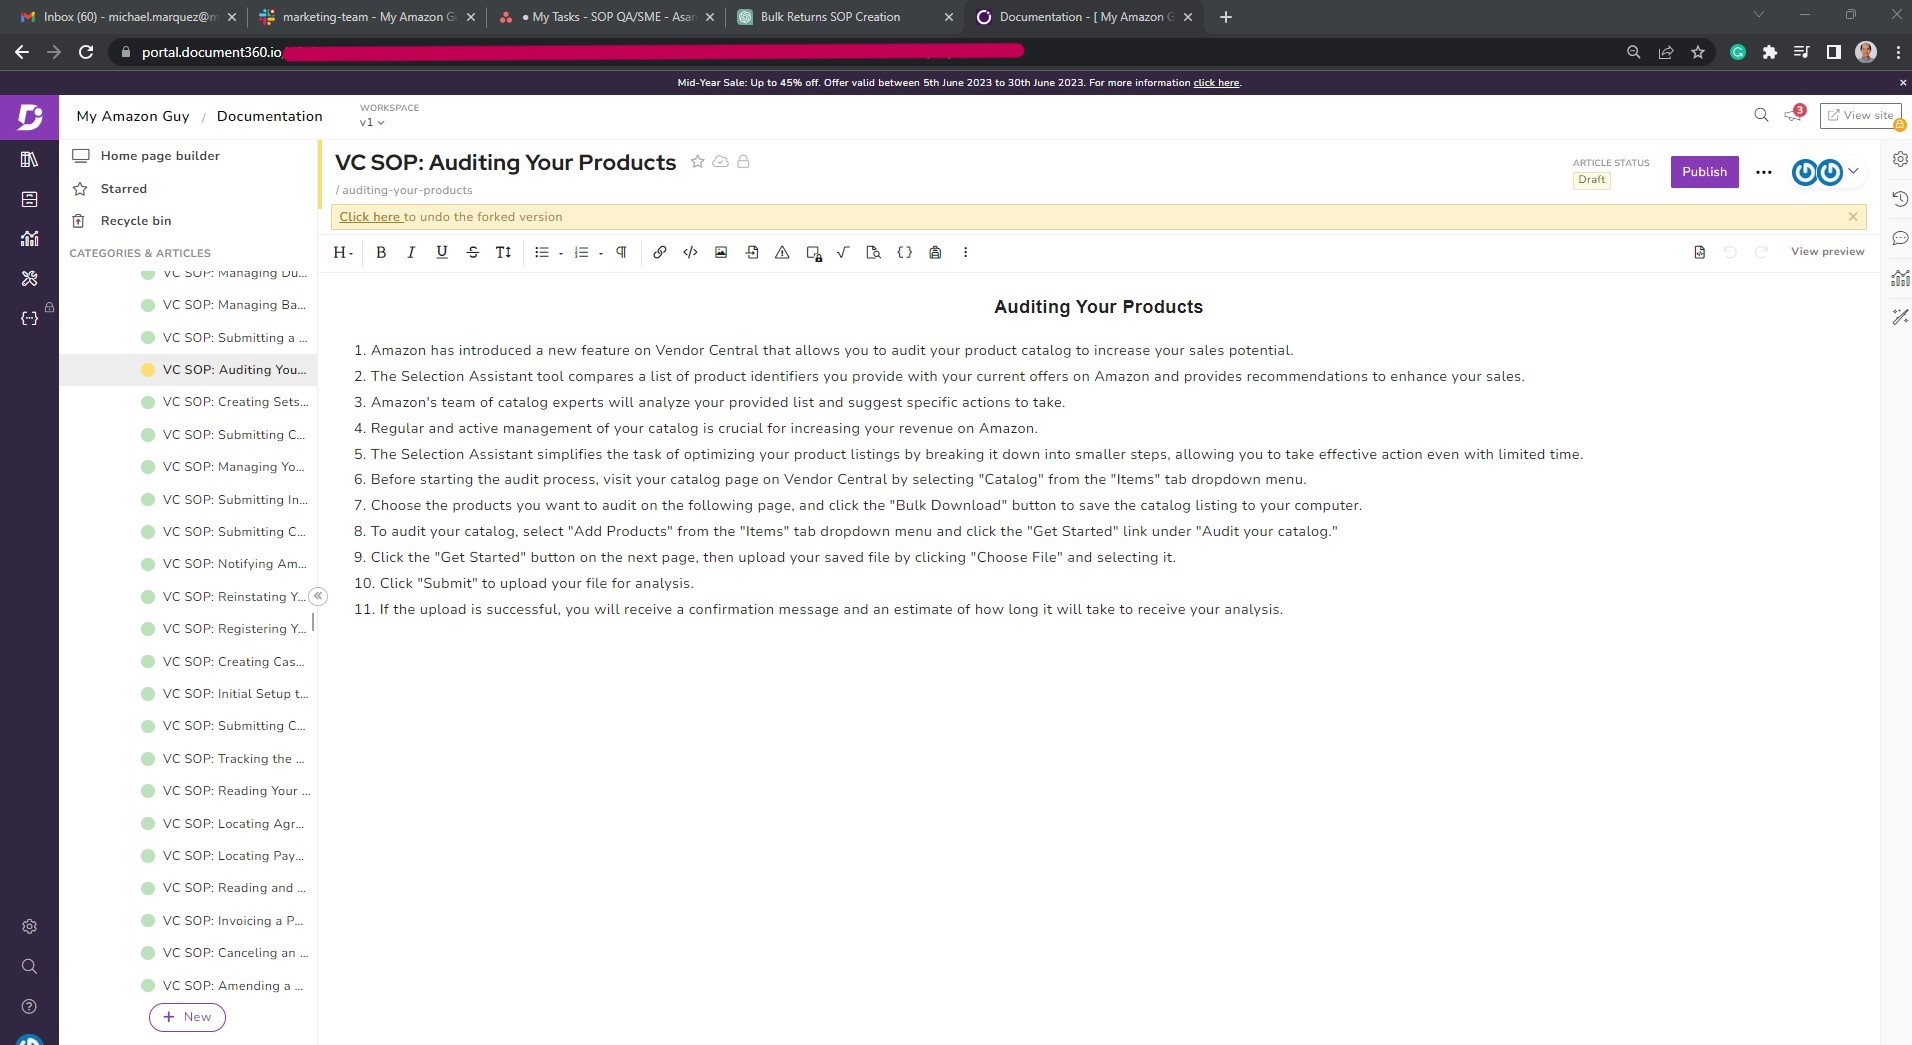Open Mid-Year Sale click here link
This screenshot has width=1912, height=1045.
coord(1216,83)
